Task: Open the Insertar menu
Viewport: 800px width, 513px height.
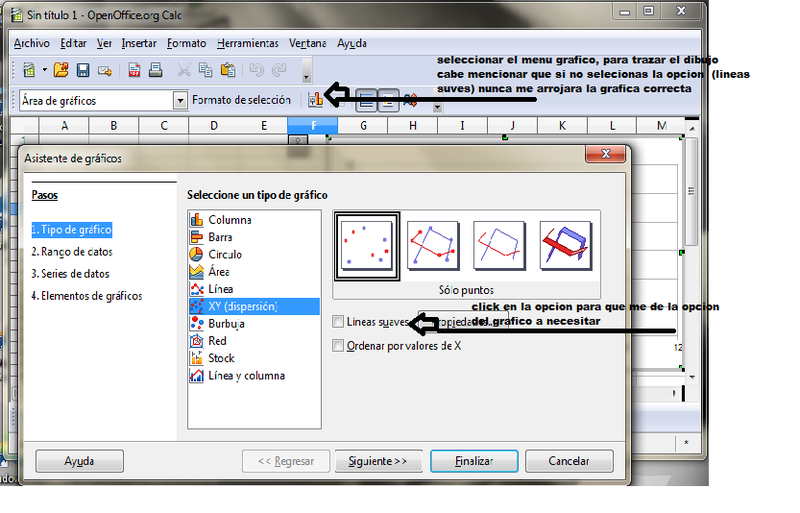Action: 138,44
